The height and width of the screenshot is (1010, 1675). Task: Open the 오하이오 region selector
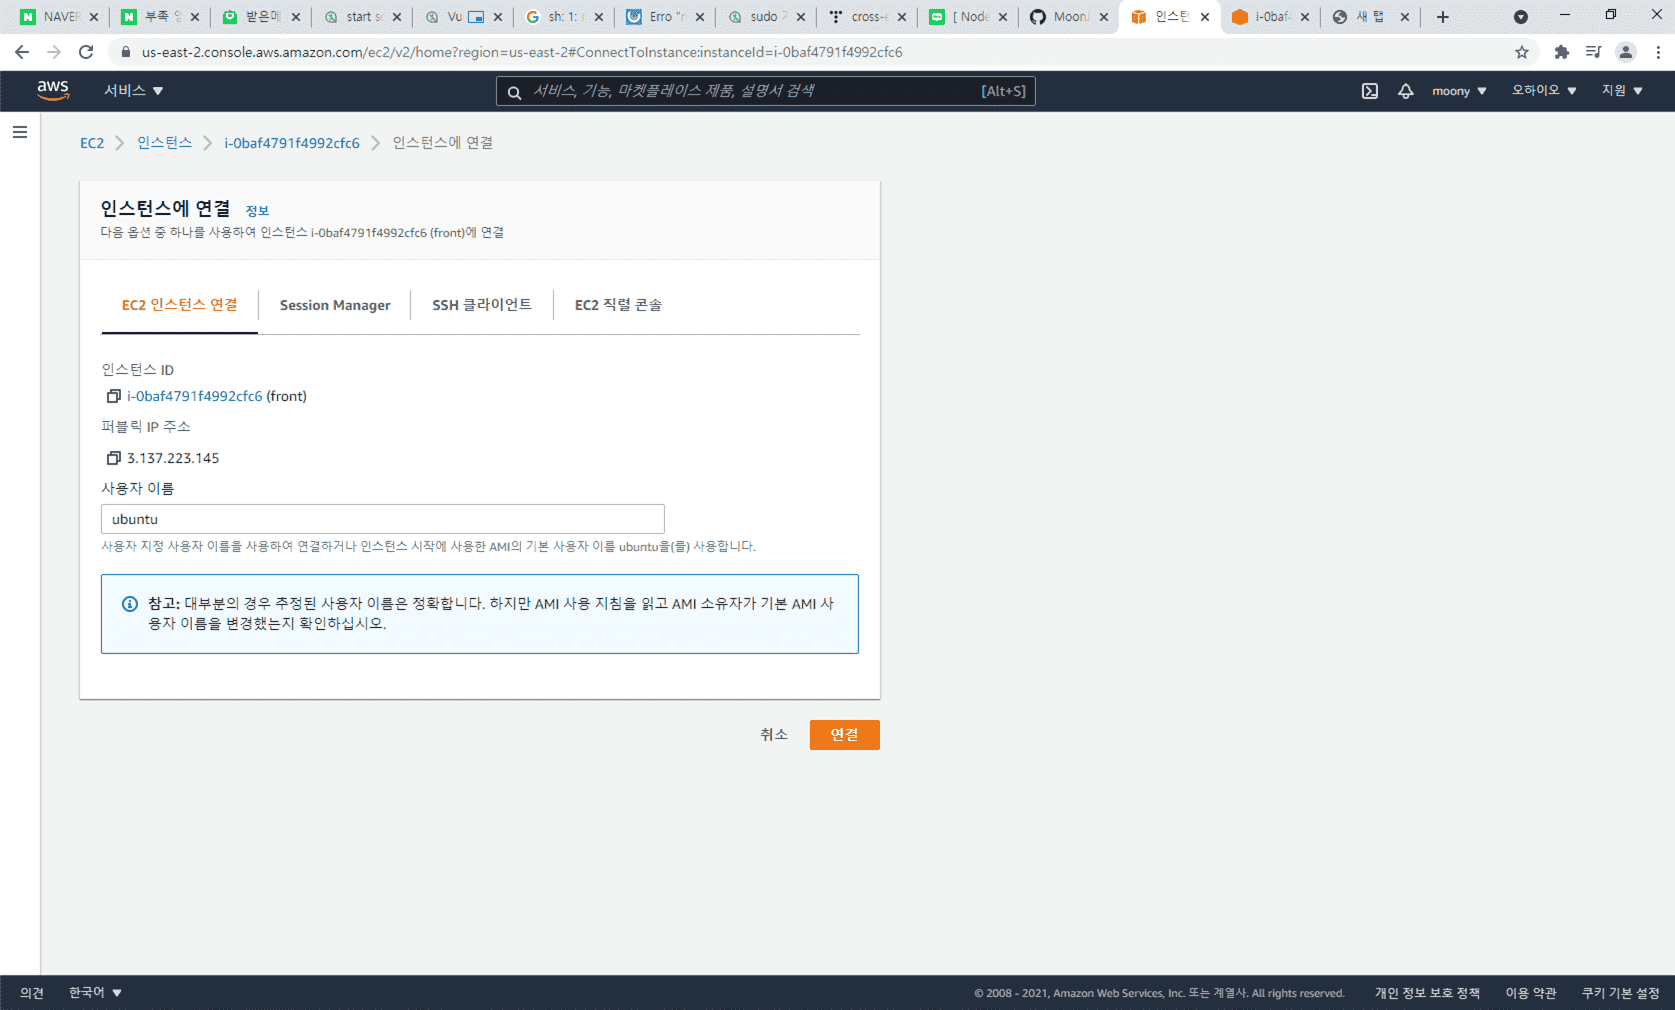(x=1544, y=91)
